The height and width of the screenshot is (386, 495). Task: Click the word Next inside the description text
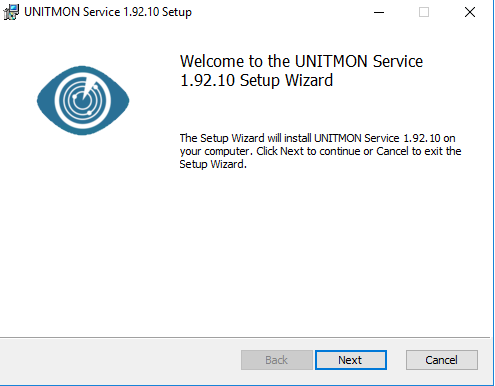(292, 151)
